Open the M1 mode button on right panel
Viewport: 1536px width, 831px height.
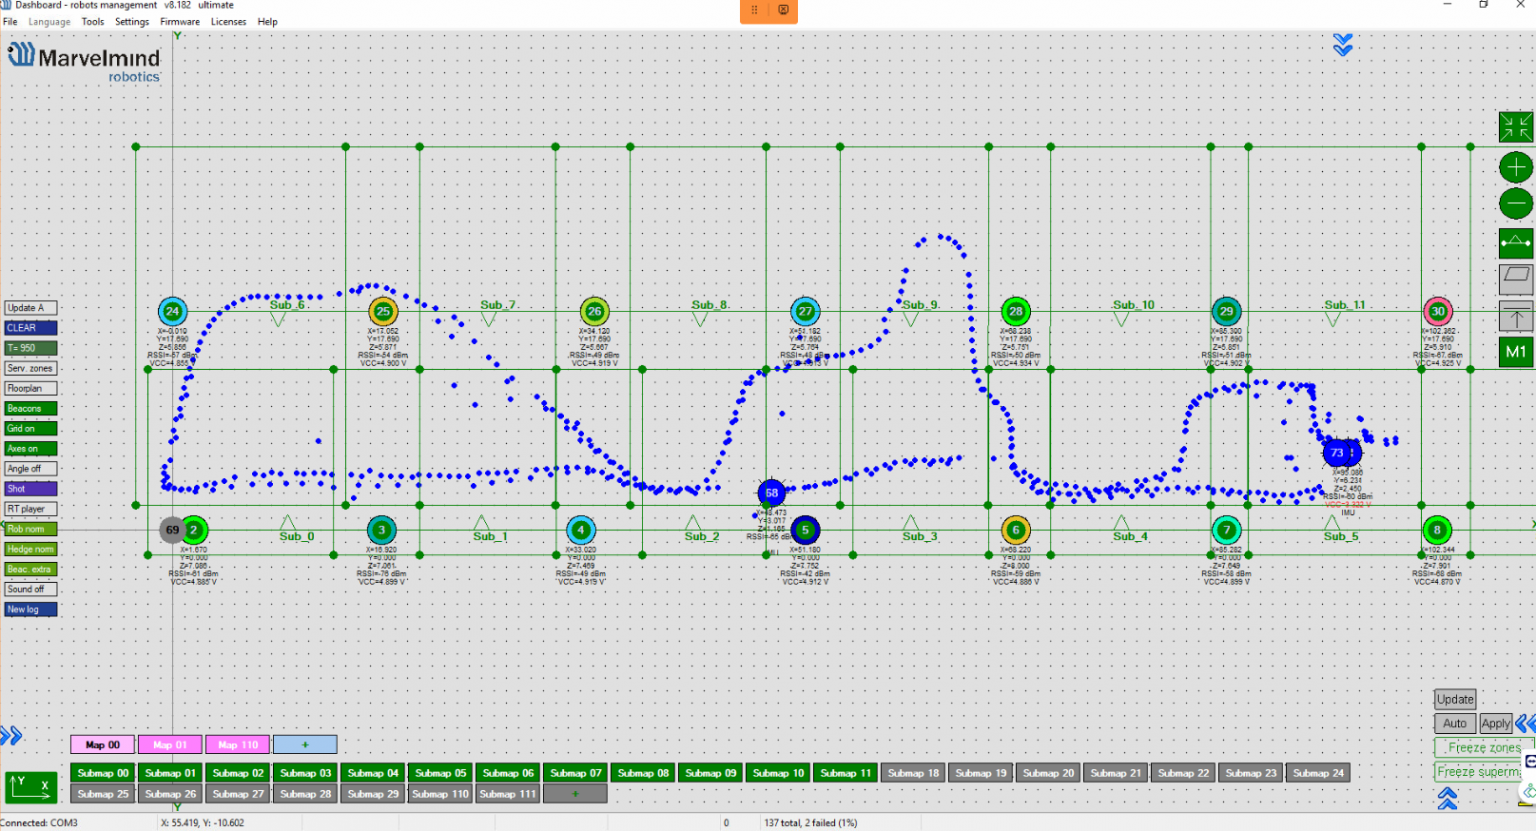(1514, 352)
